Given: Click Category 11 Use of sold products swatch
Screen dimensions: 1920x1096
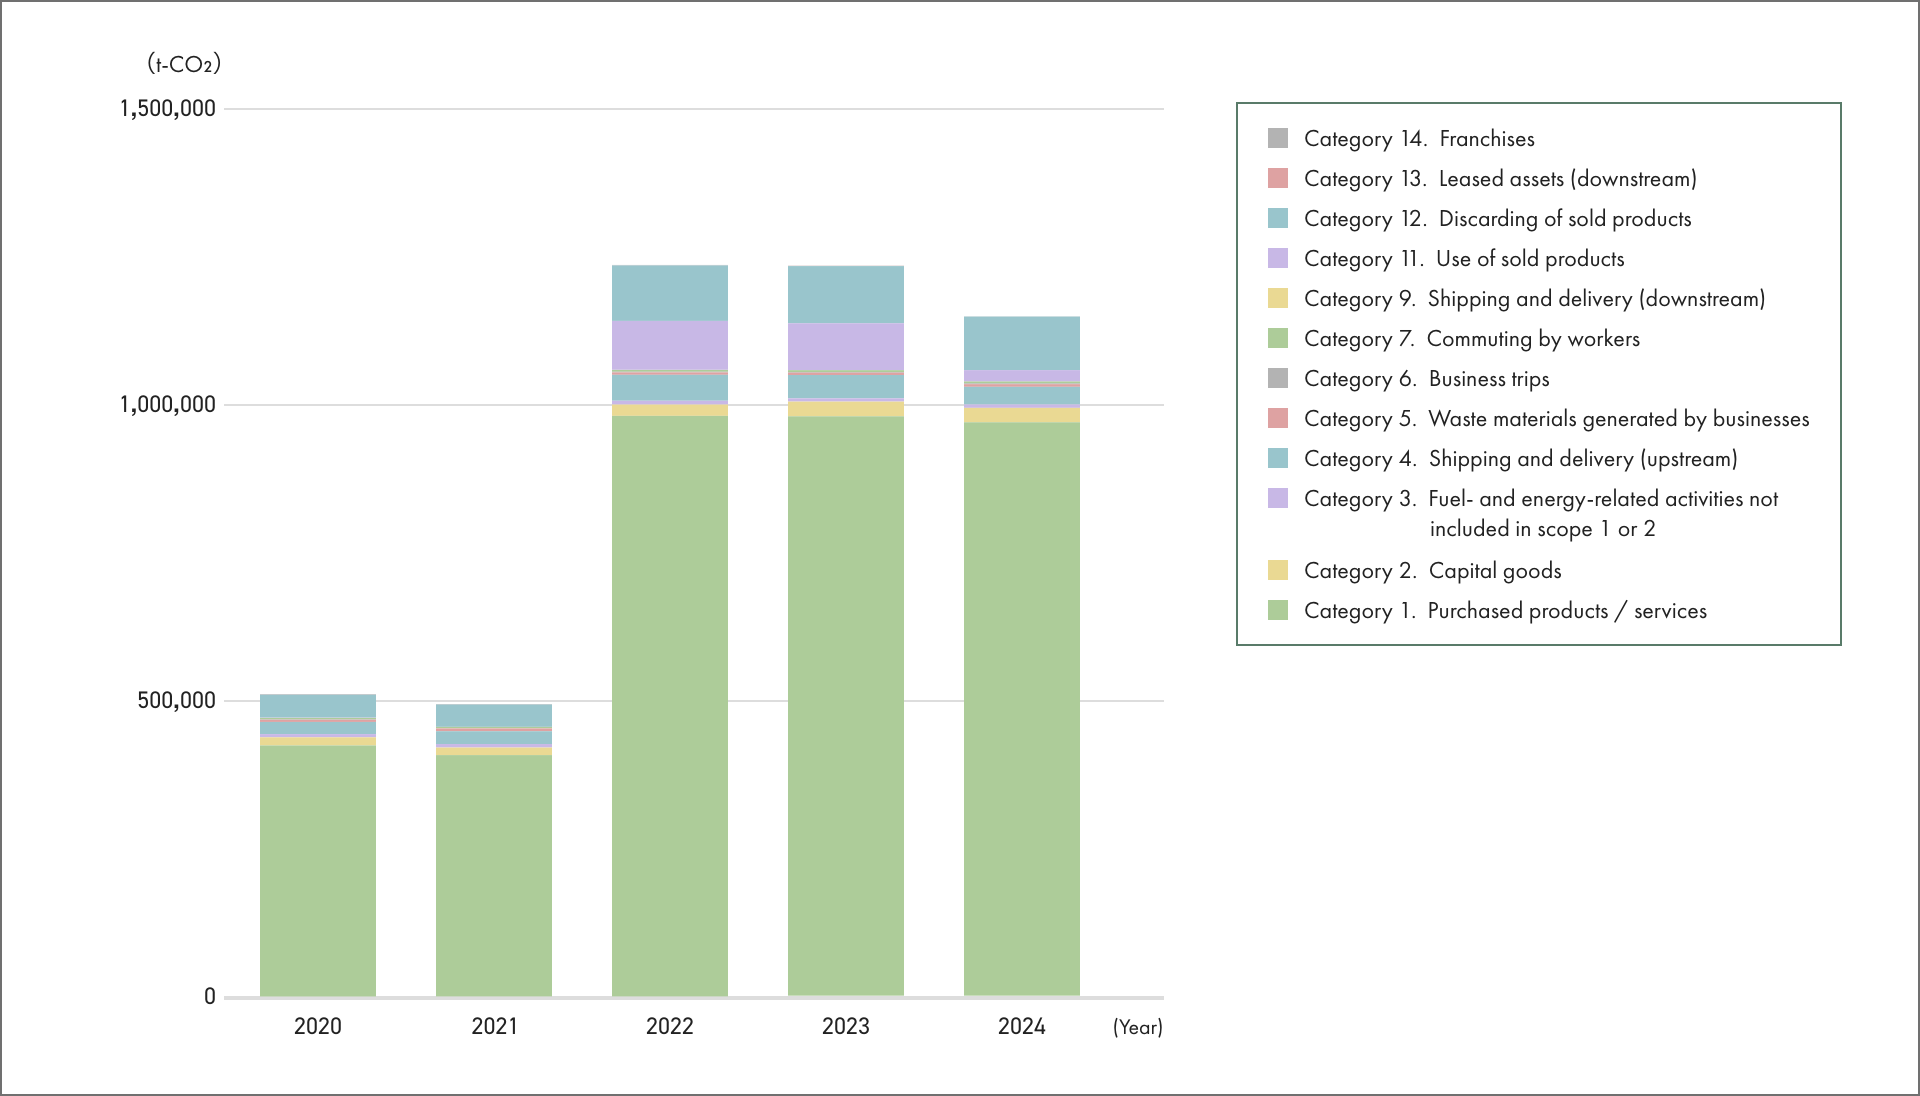Looking at the screenshot, I should coord(1277,258).
